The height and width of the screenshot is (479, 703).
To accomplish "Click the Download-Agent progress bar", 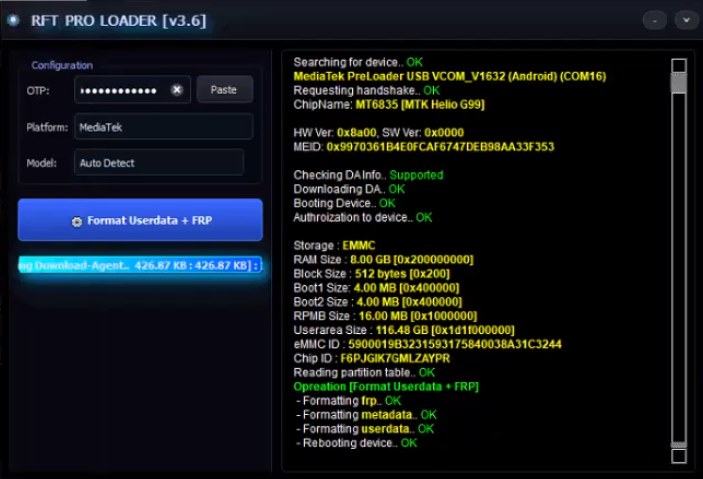I will tap(140, 265).
